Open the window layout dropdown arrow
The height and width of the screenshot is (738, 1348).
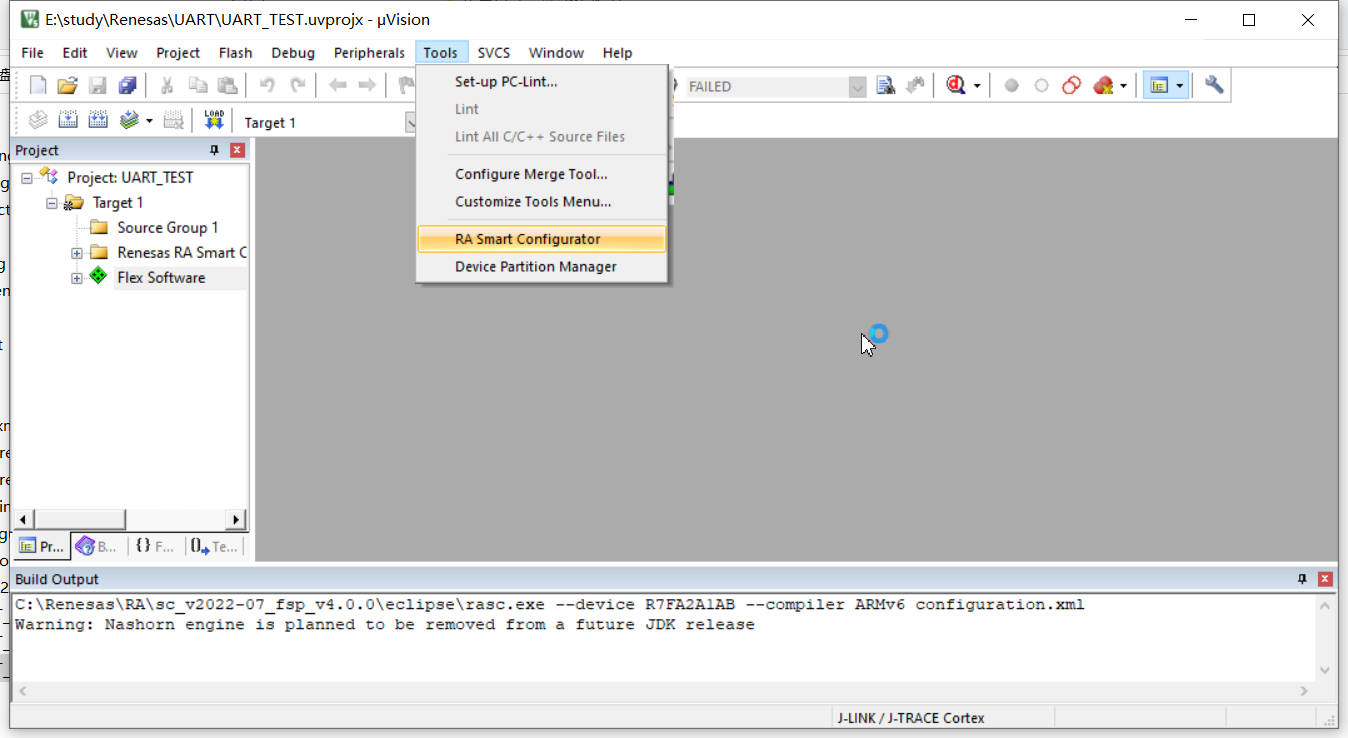(x=1180, y=86)
